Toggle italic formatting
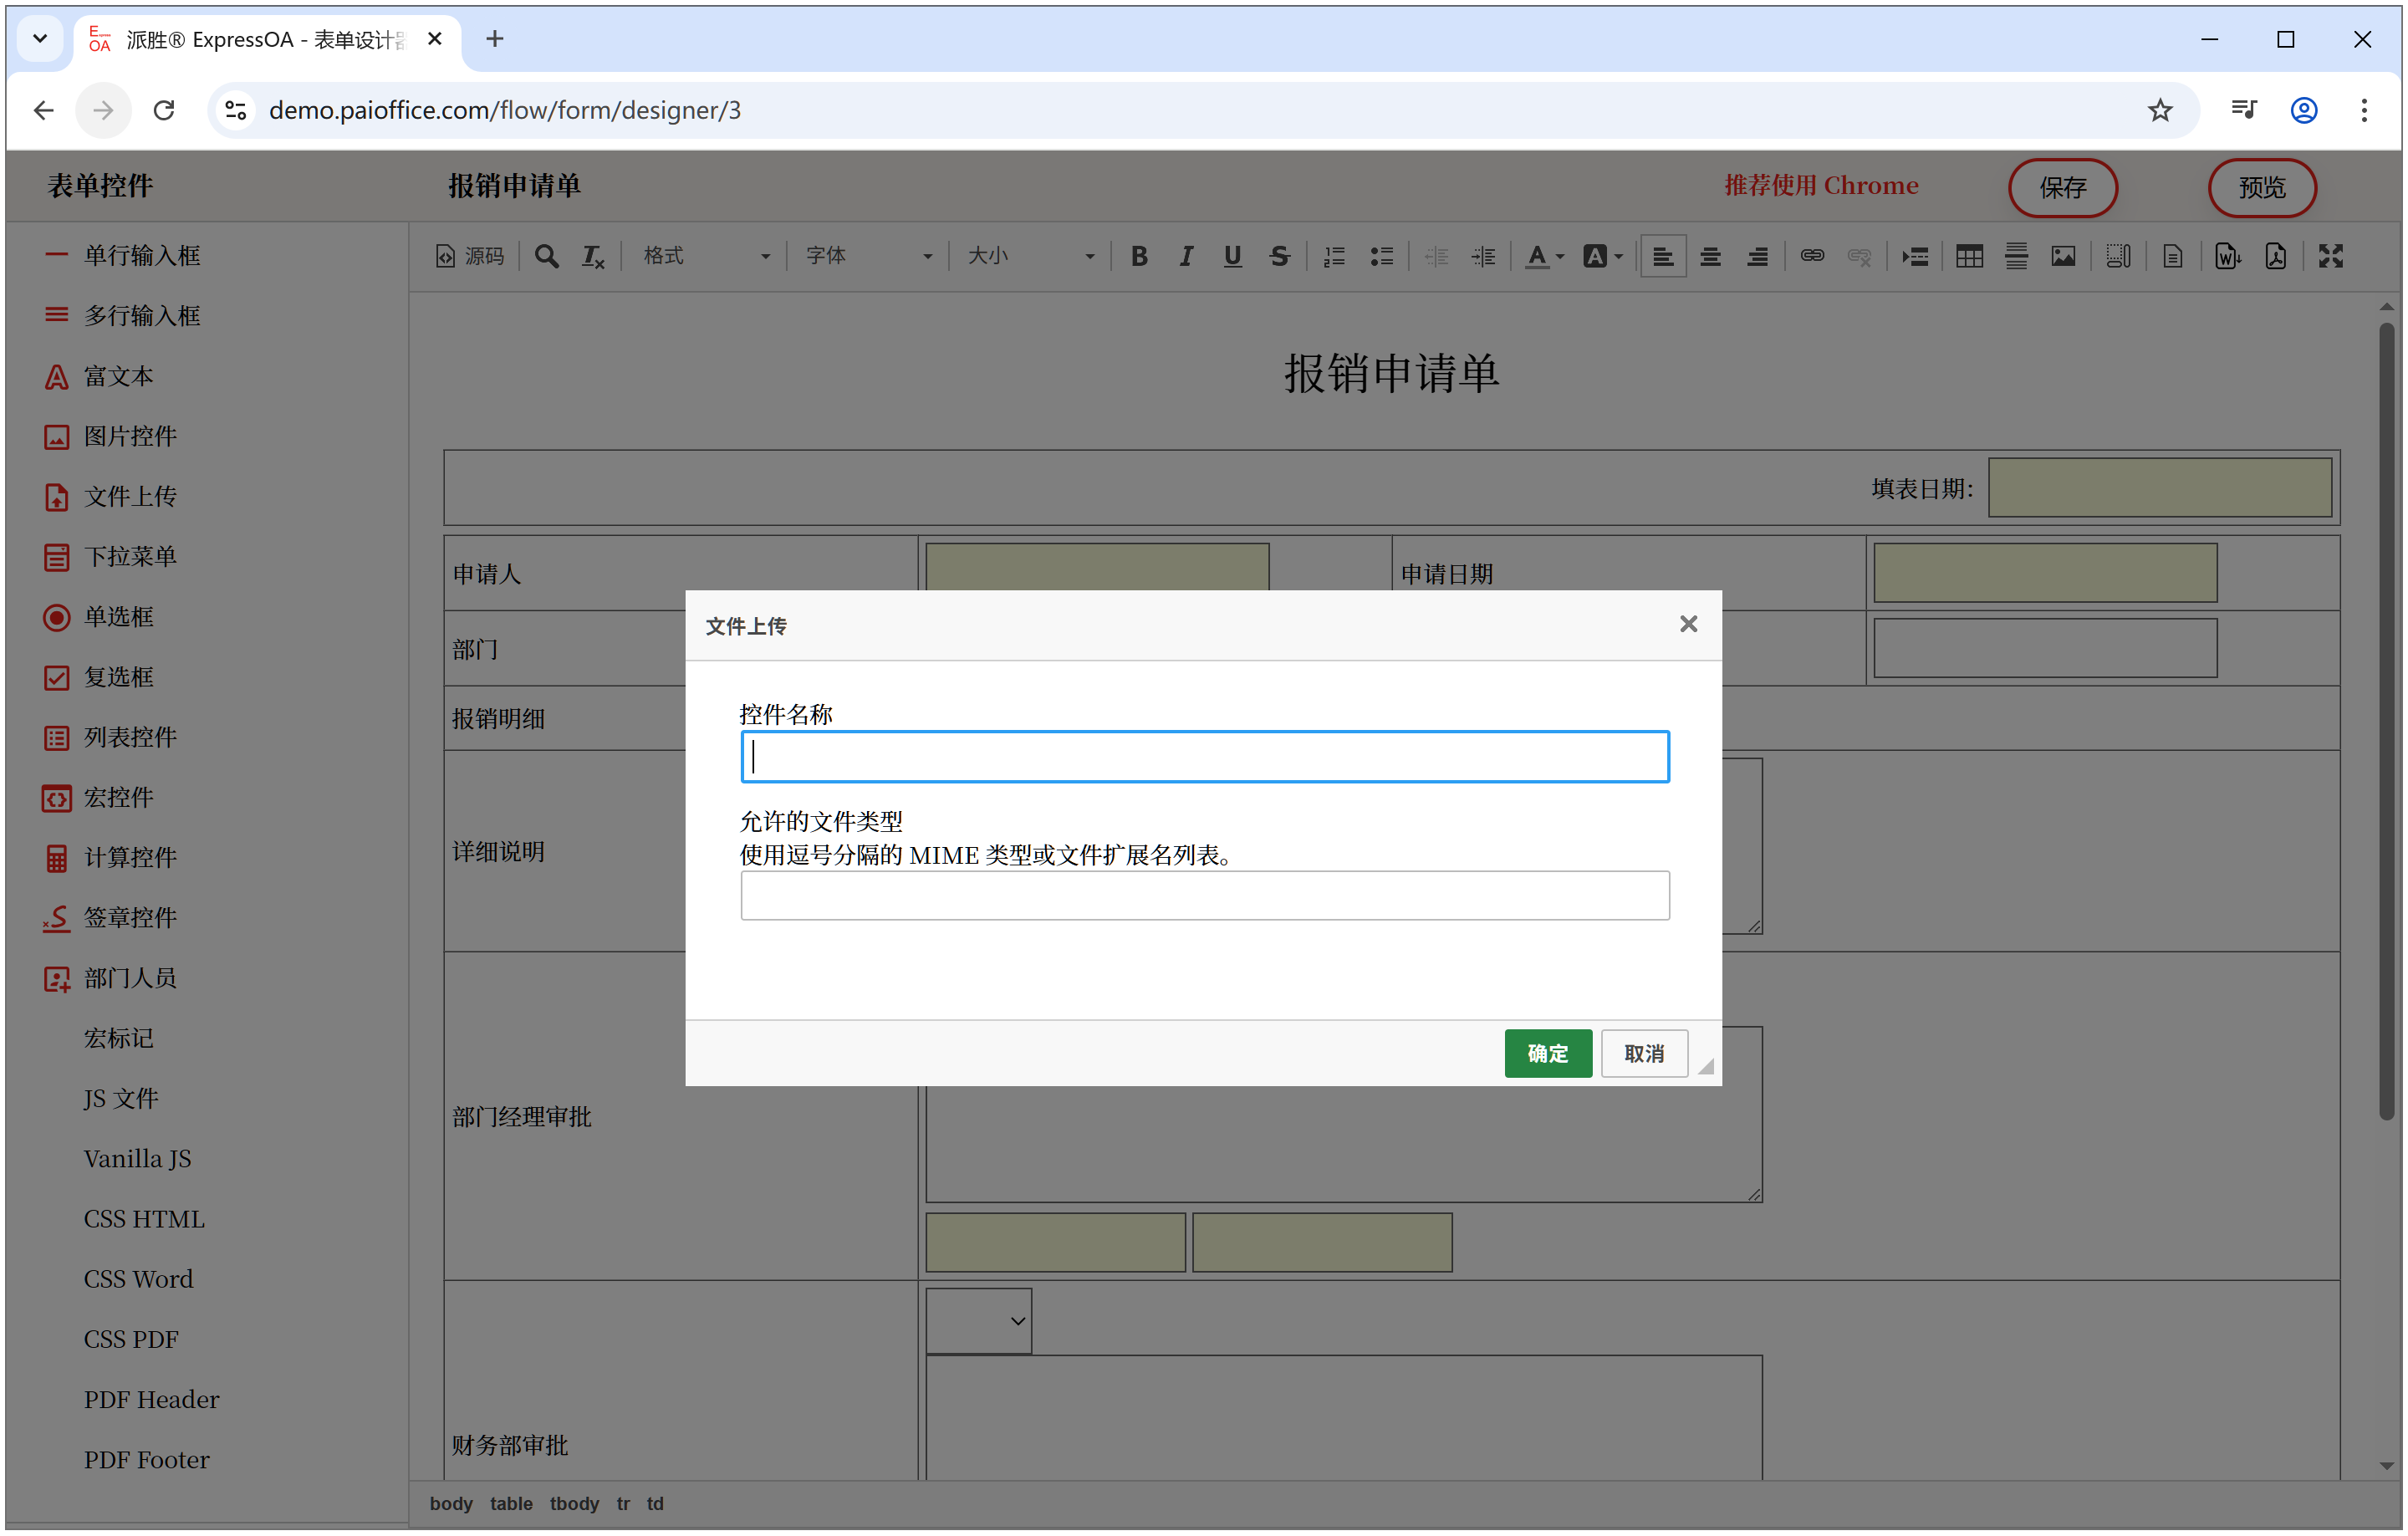This screenshot has height=1536, width=2408. click(x=1186, y=256)
